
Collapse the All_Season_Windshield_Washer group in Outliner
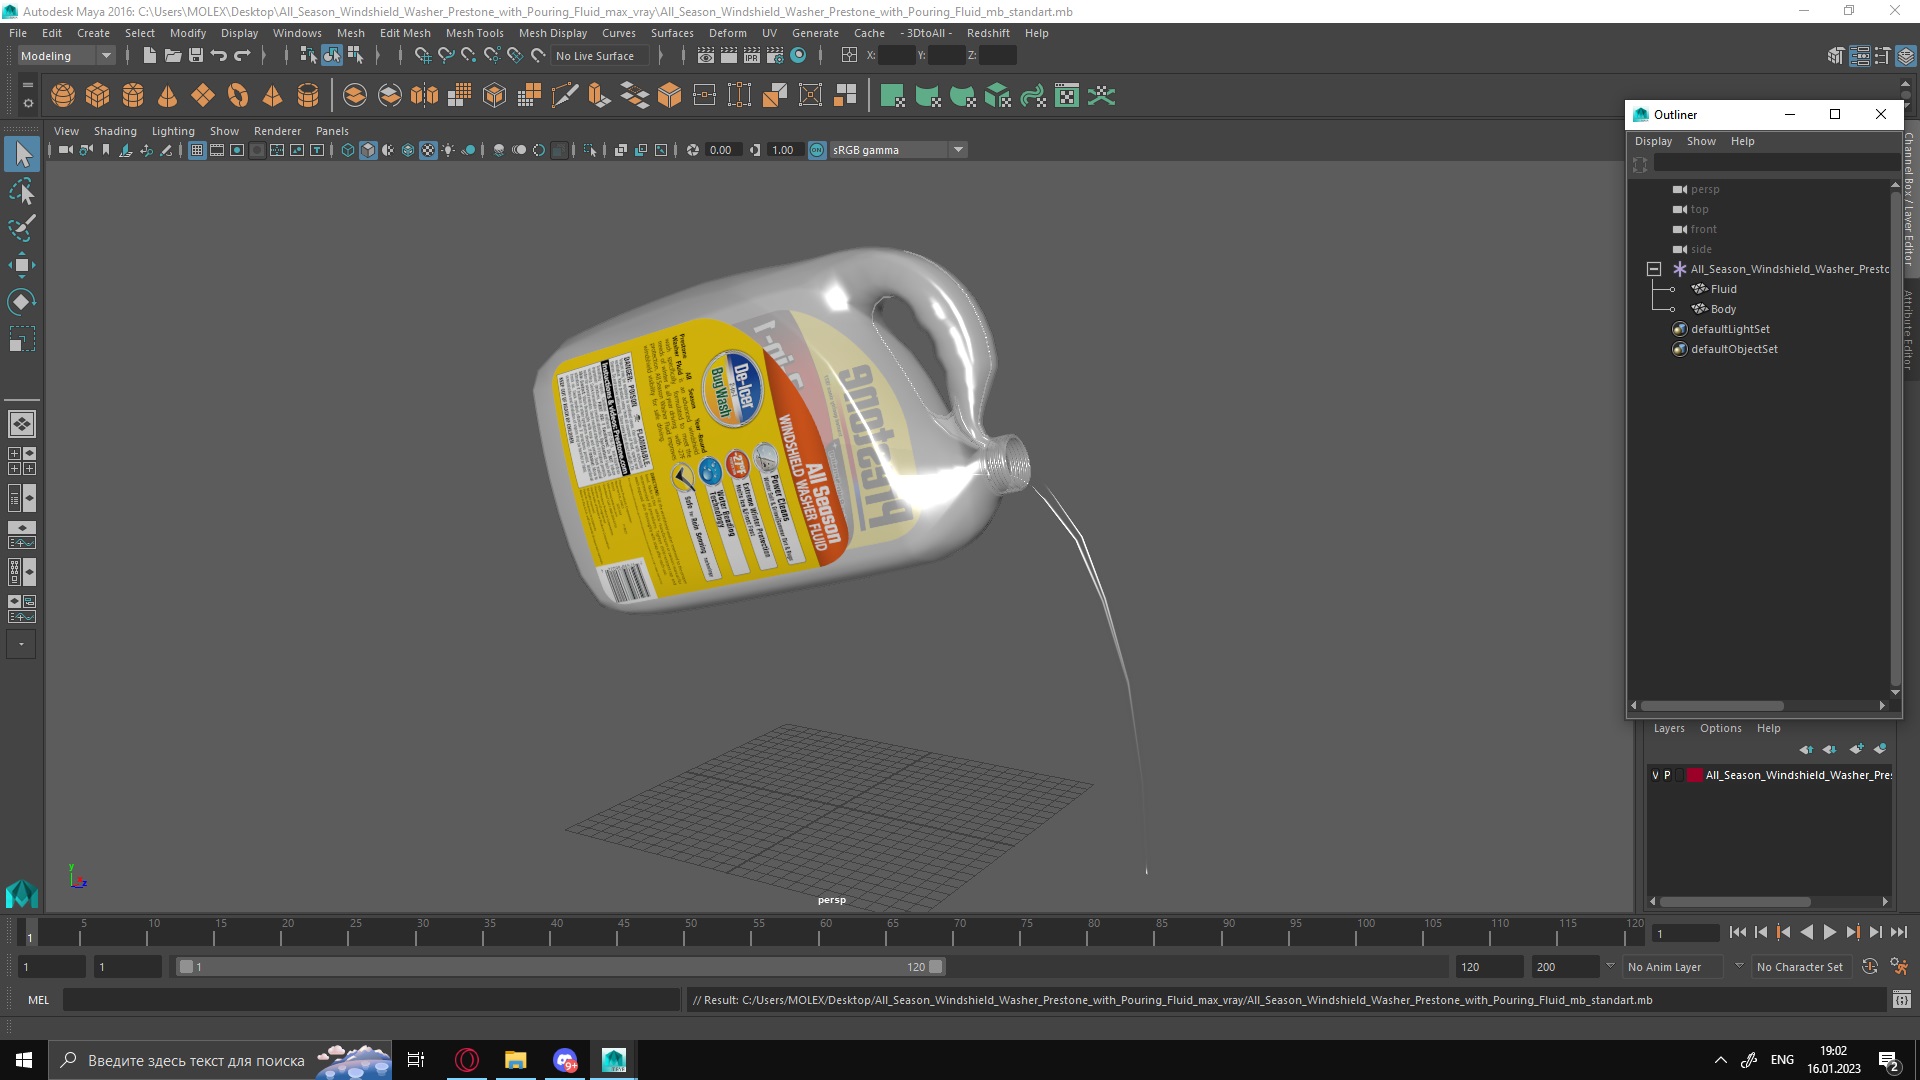pyautogui.click(x=1654, y=269)
